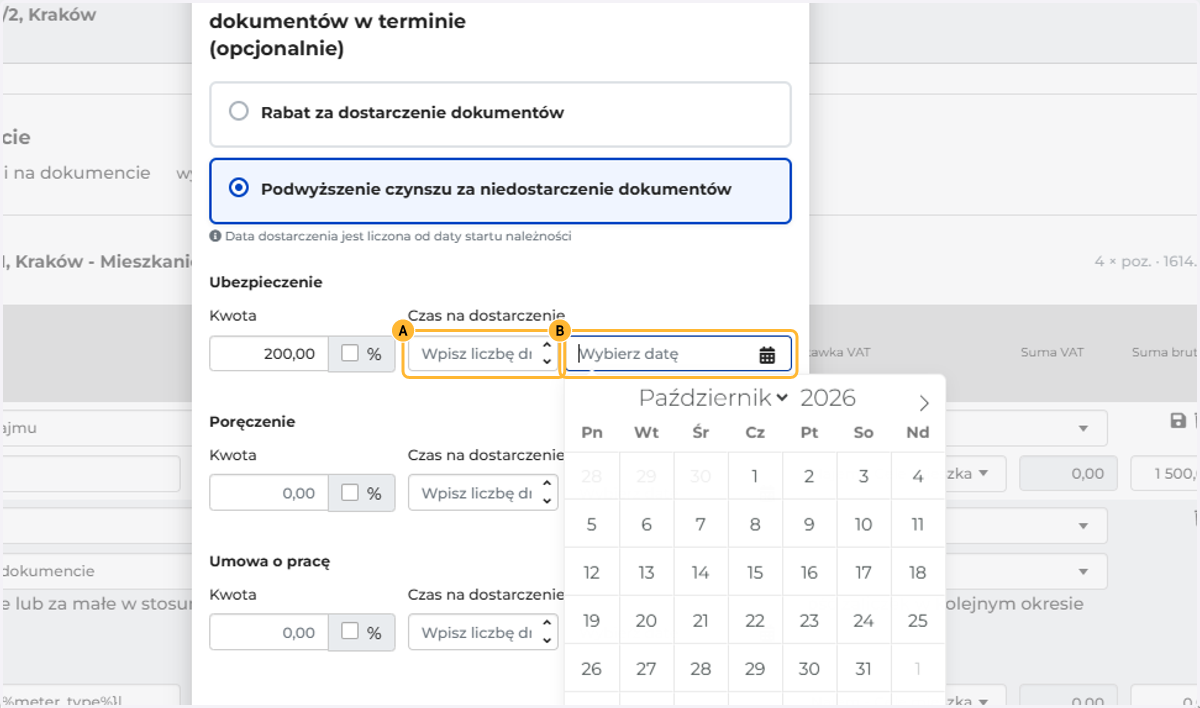Click the year 2026 in the calendar header
Screen dimensions: 1200x708
click(x=828, y=398)
